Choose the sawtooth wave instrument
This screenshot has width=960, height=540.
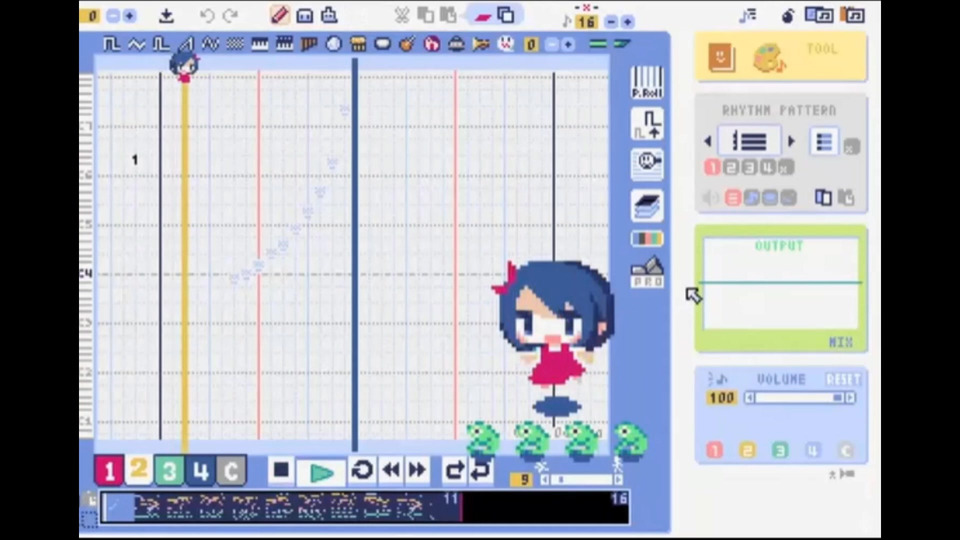(x=186, y=44)
